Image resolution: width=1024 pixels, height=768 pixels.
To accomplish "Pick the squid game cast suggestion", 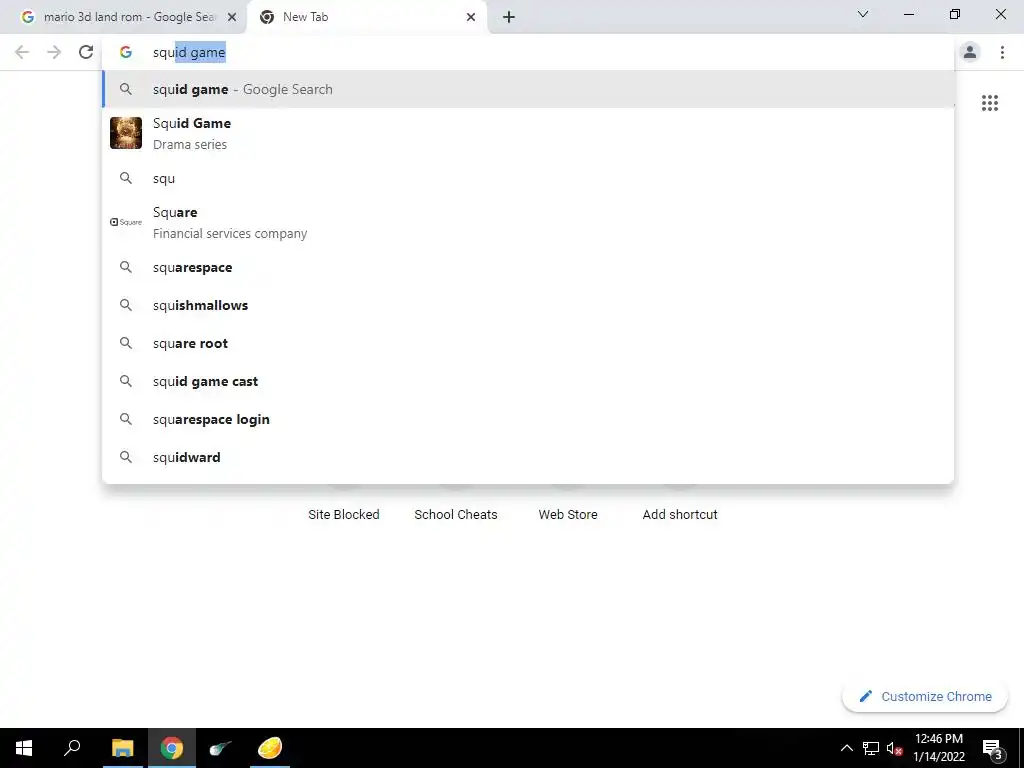I will [528, 381].
